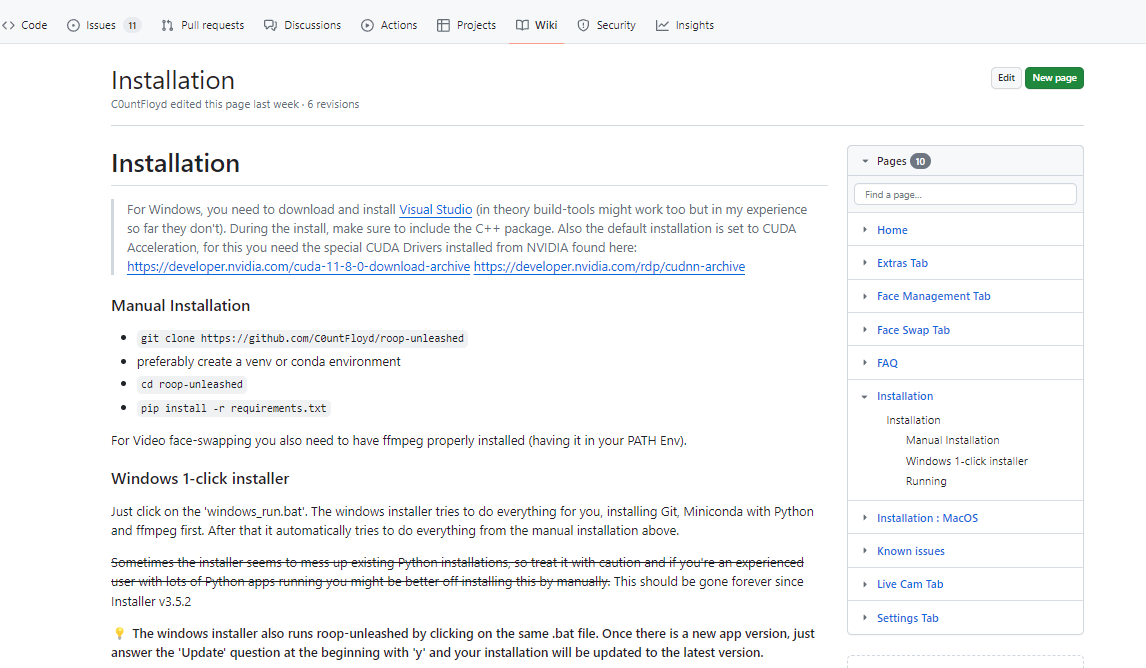Expand the FAQ page entry
This screenshot has height=668, width=1146.
[865, 363]
